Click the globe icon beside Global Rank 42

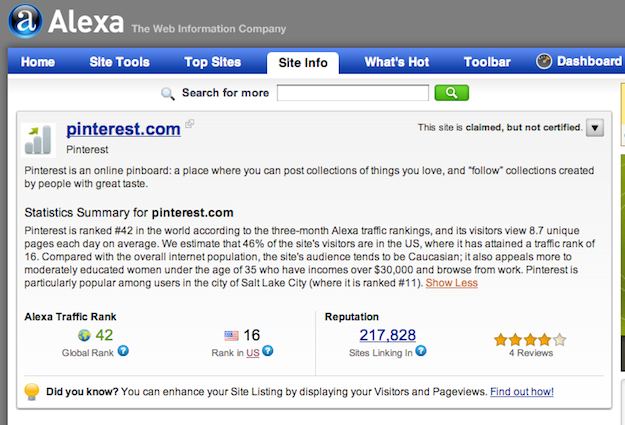(x=84, y=335)
